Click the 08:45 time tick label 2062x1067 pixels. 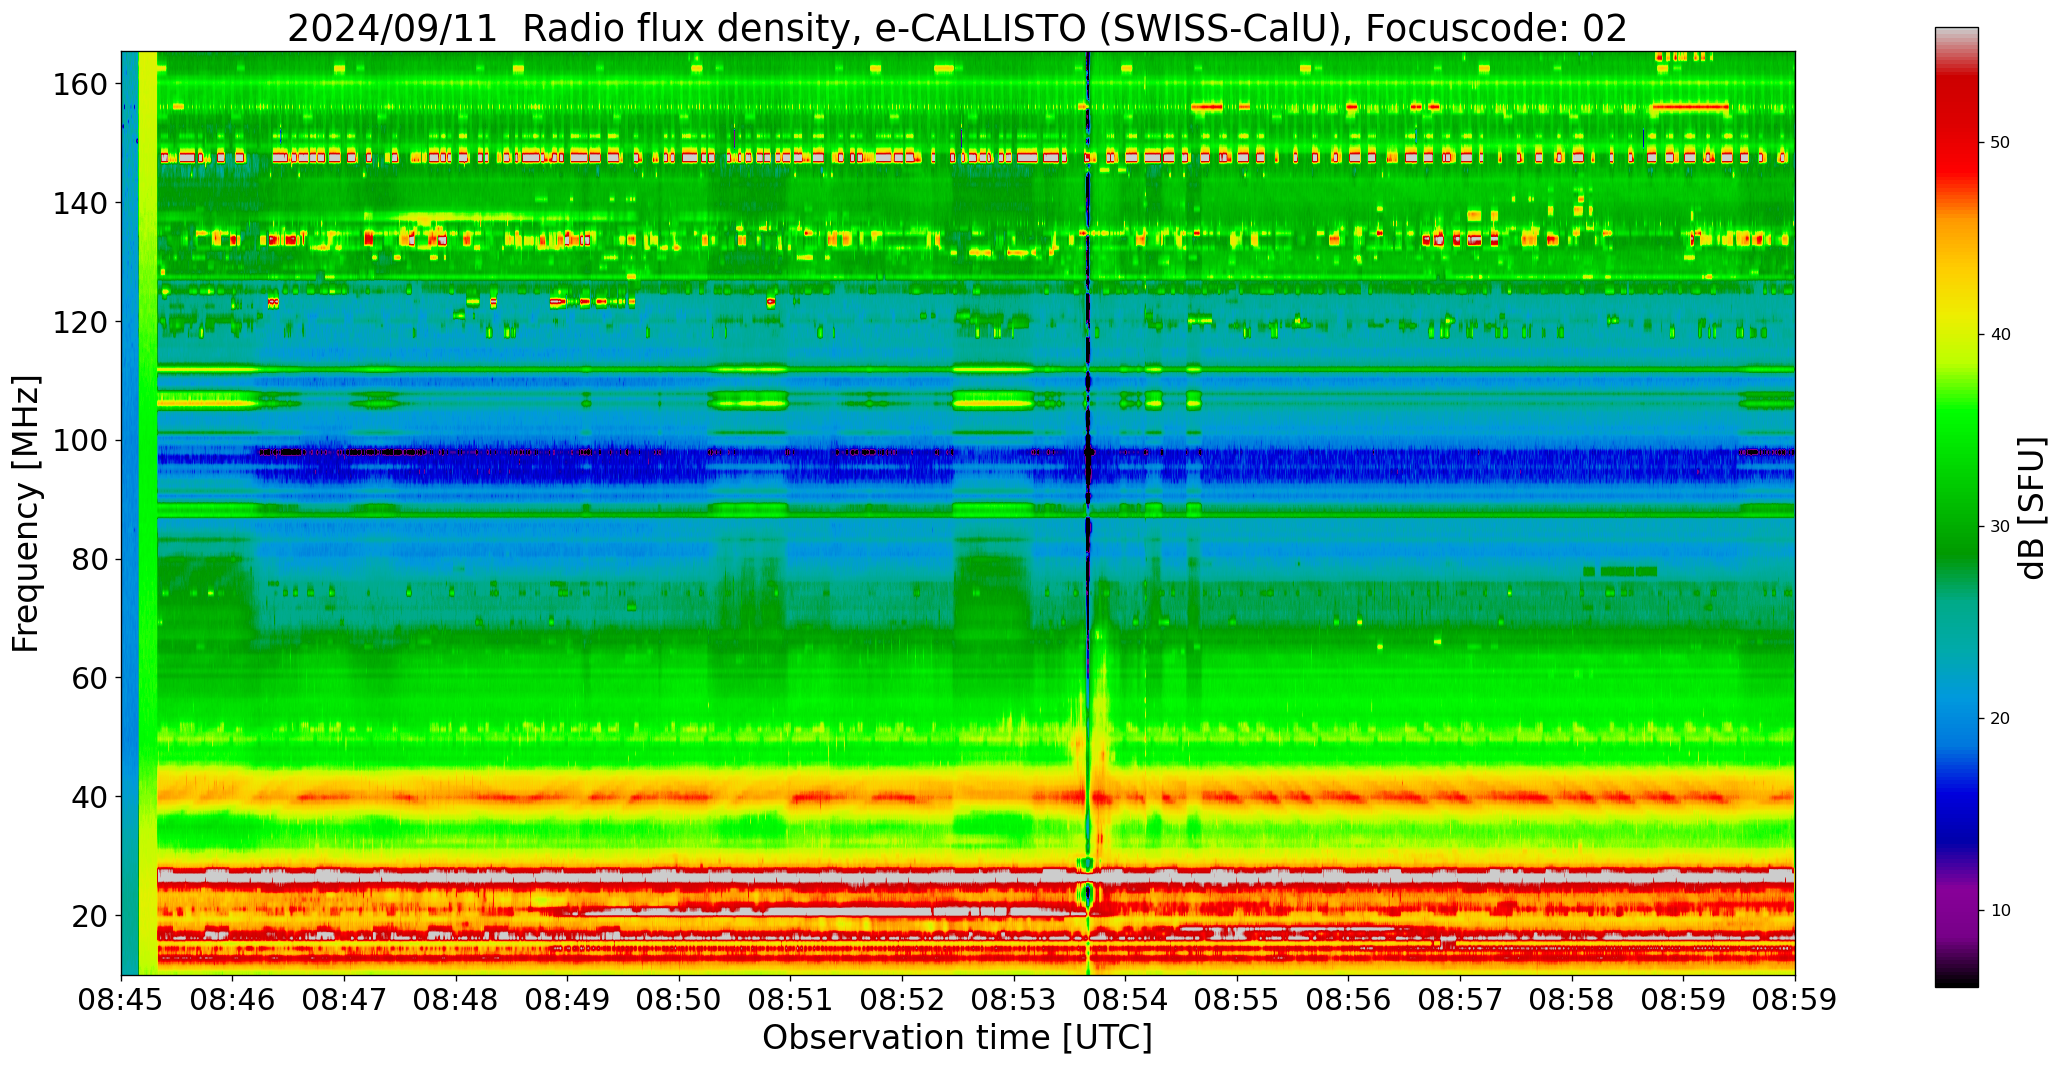pos(122,1001)
